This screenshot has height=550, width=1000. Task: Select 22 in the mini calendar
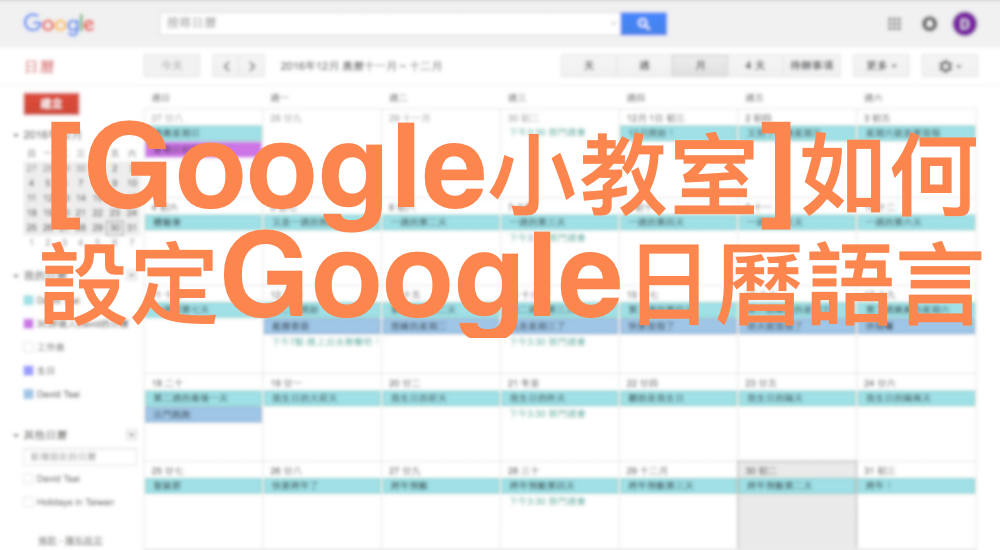[98, 212]
